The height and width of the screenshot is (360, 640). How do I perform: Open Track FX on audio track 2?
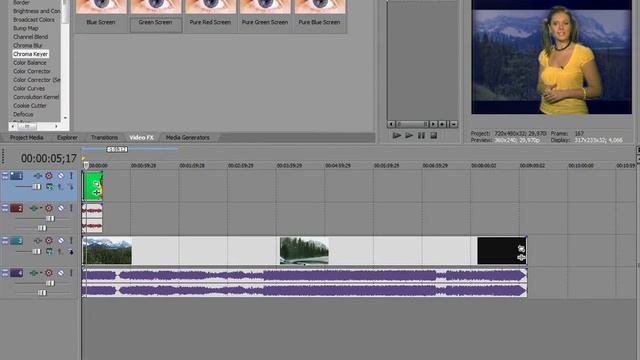click(x=35, y=208)
